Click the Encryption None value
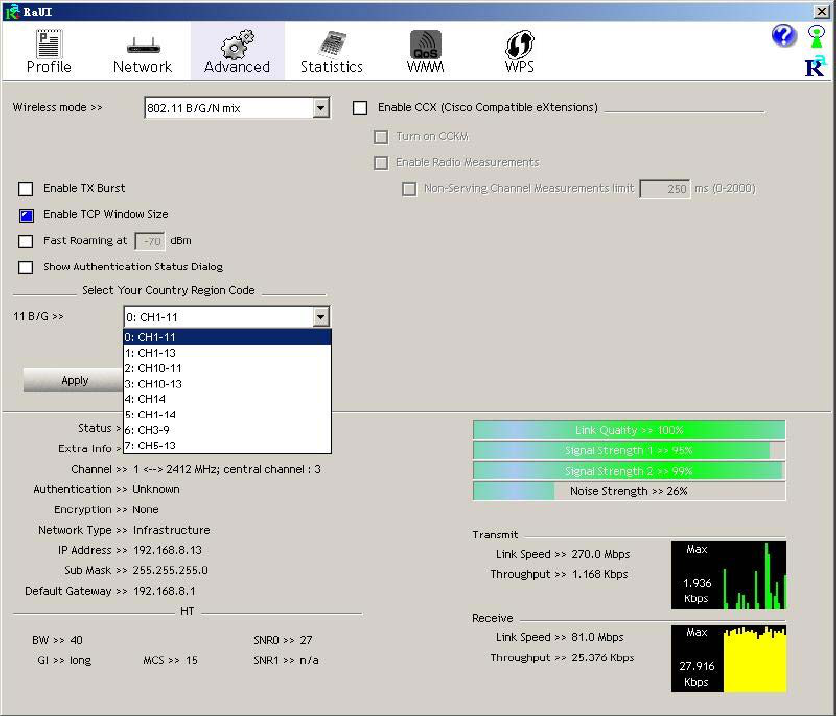The image size is (836, 716). tap(146, 510)
